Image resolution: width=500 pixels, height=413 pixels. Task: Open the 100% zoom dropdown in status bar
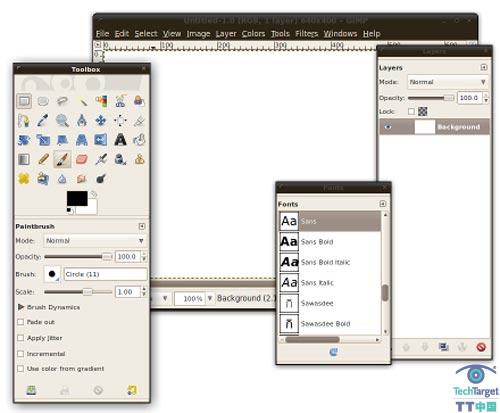click(x=210, y=298)
